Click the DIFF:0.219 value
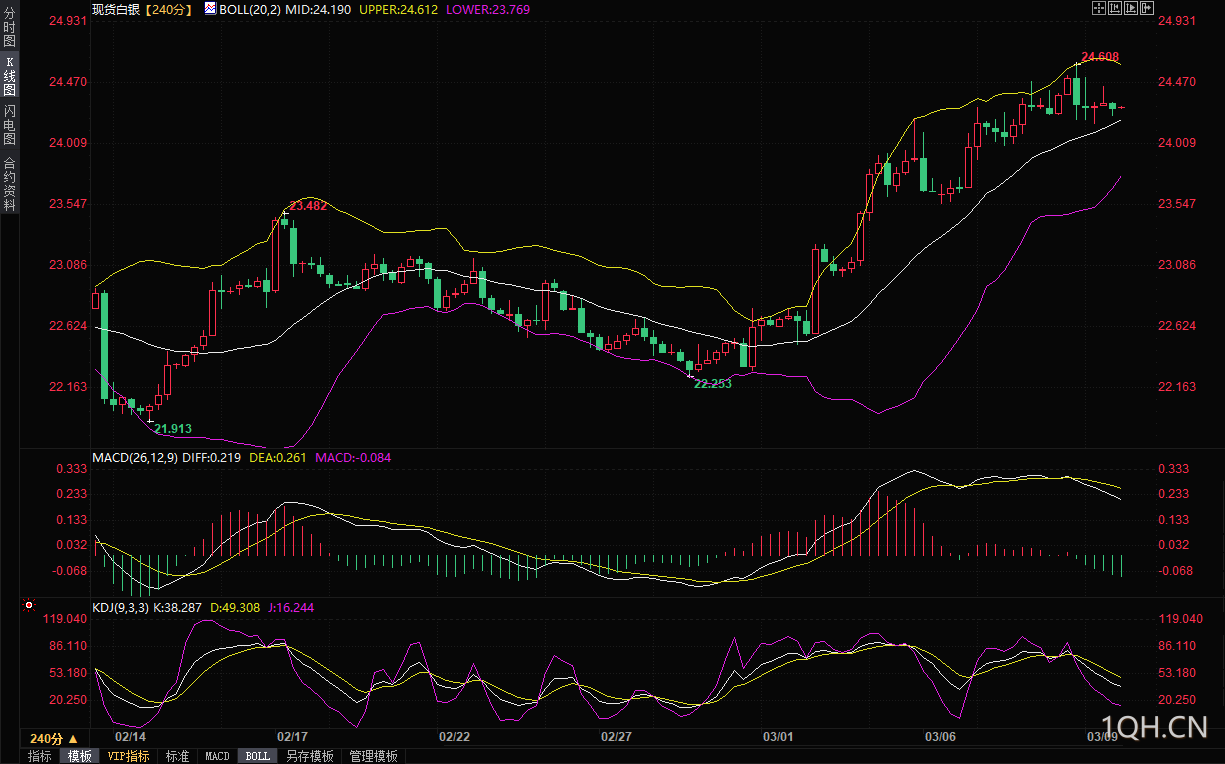The height and width of the screenshot is (764, 1225). click(212, 458)
